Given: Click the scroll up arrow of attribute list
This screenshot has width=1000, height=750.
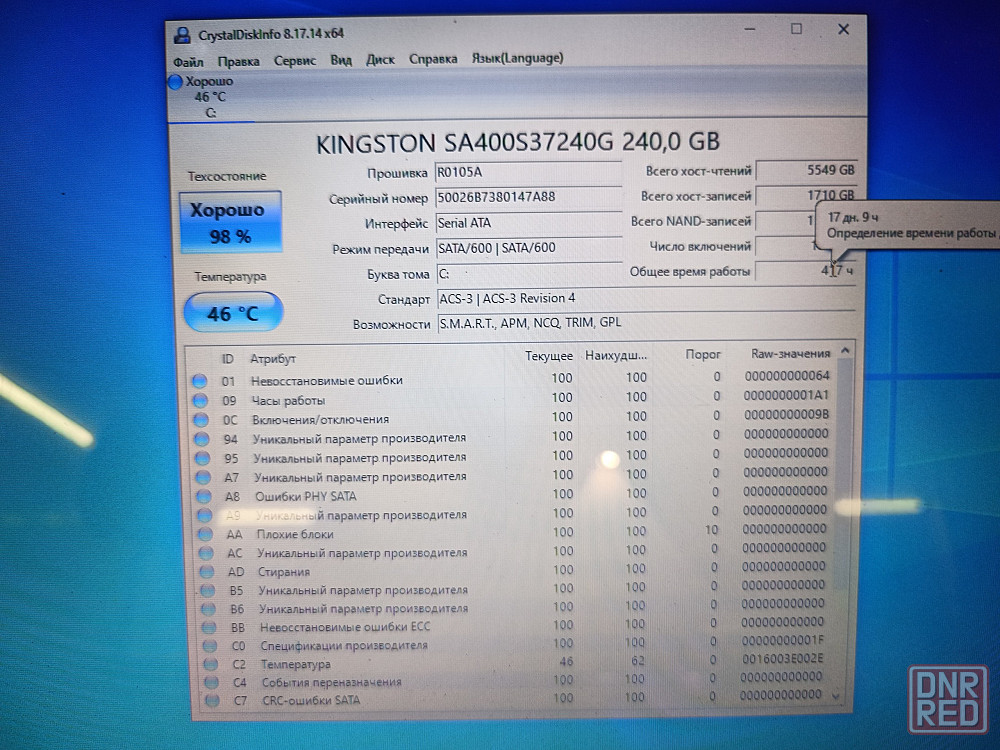Looking at the screenshot, I should 845,352.
